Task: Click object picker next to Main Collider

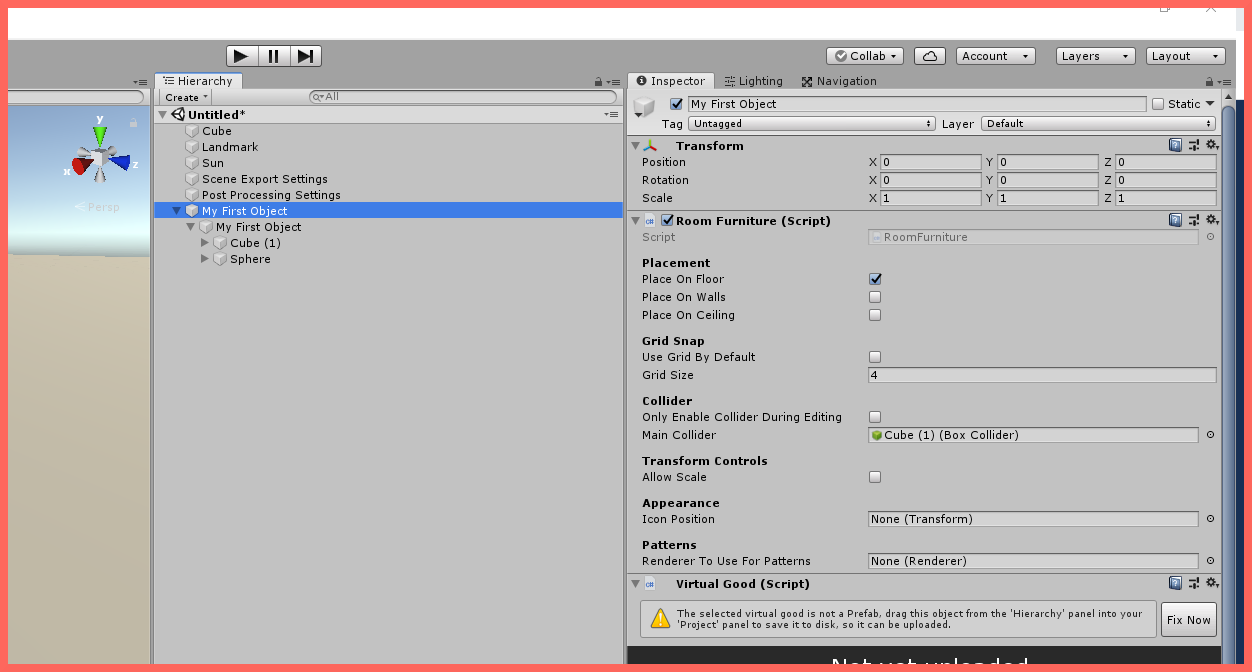Action: 1210,435
